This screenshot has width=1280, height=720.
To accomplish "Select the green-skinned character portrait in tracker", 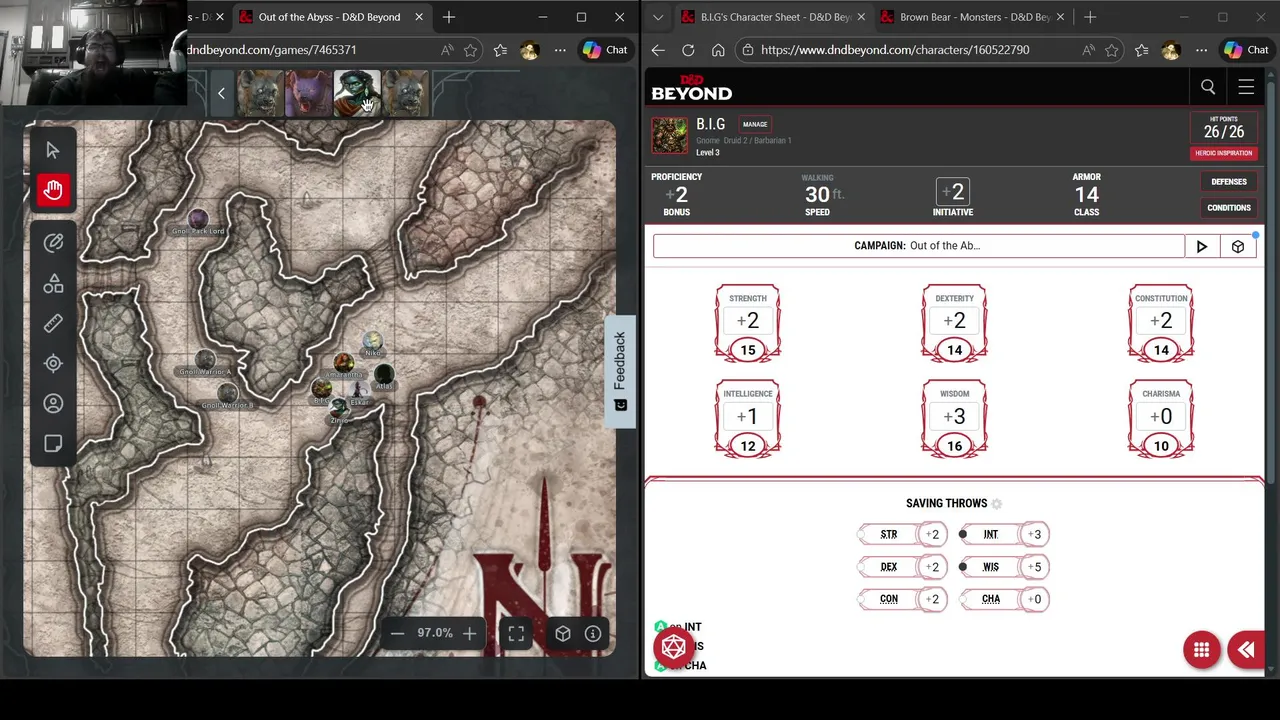I will coord(357,94).
